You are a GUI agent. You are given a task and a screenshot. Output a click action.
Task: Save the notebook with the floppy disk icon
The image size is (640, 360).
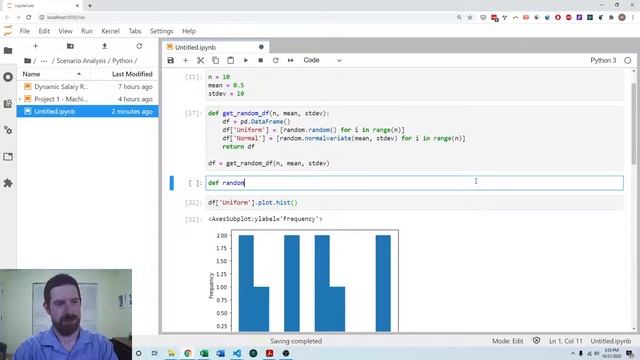click(171, 60)
